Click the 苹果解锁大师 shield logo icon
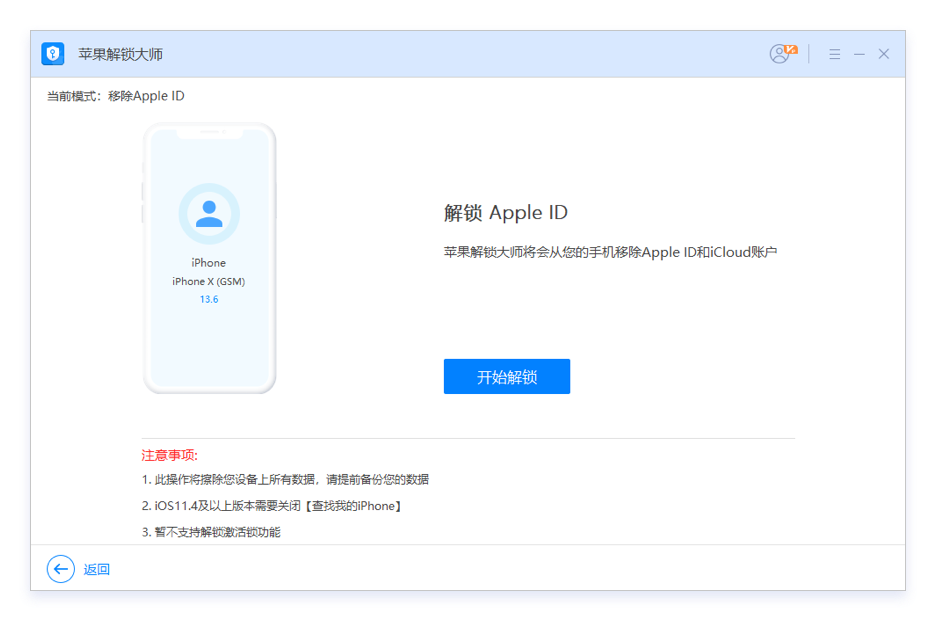This screenshot has width=936, height=621. point(53,54)
